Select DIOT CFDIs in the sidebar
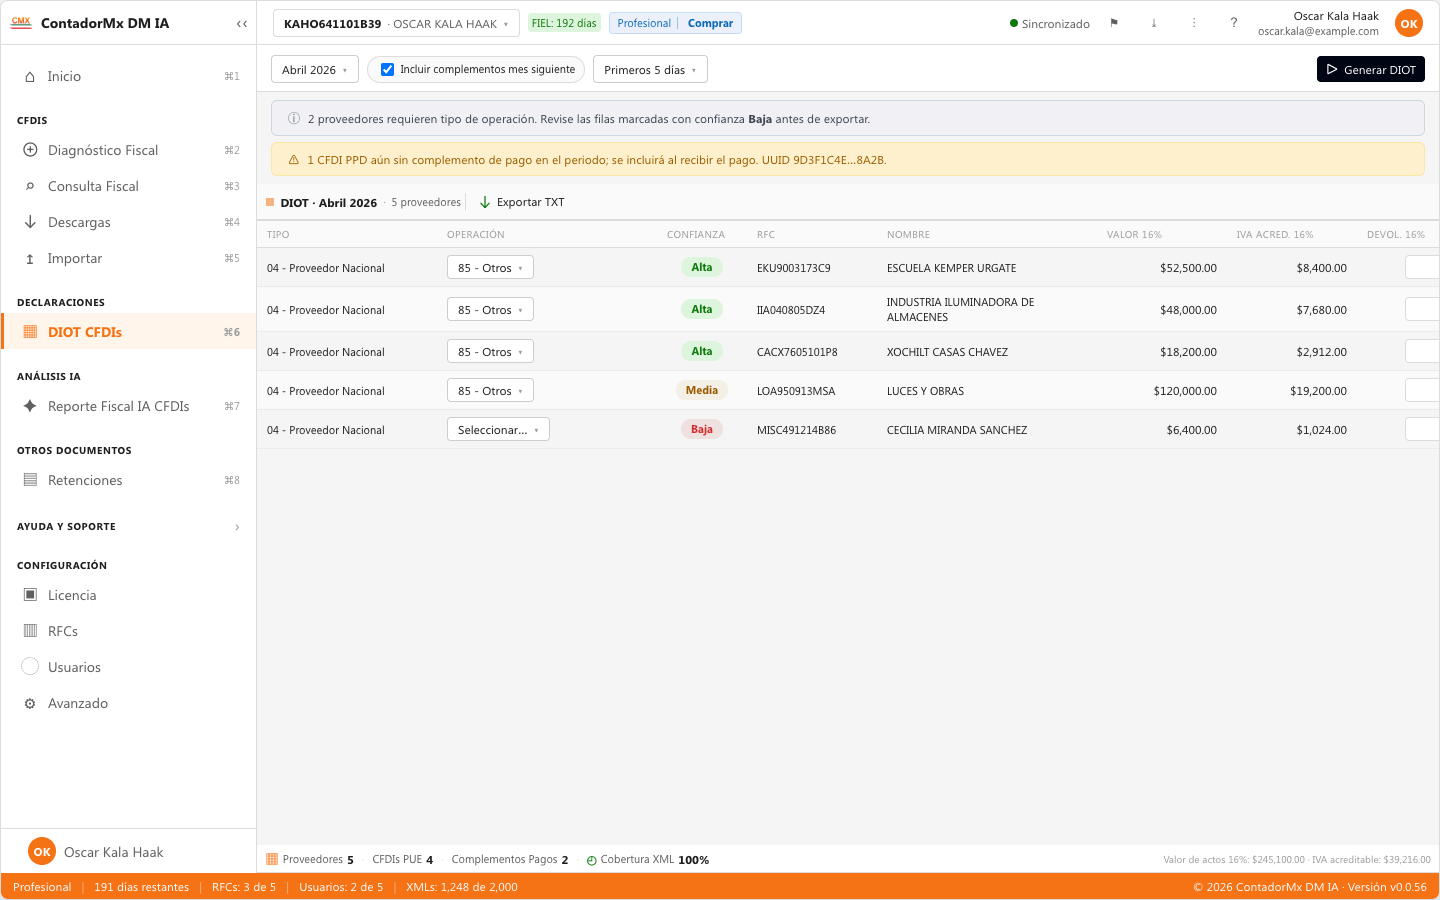The image size is (1440, 900). (x=128, y=332)
